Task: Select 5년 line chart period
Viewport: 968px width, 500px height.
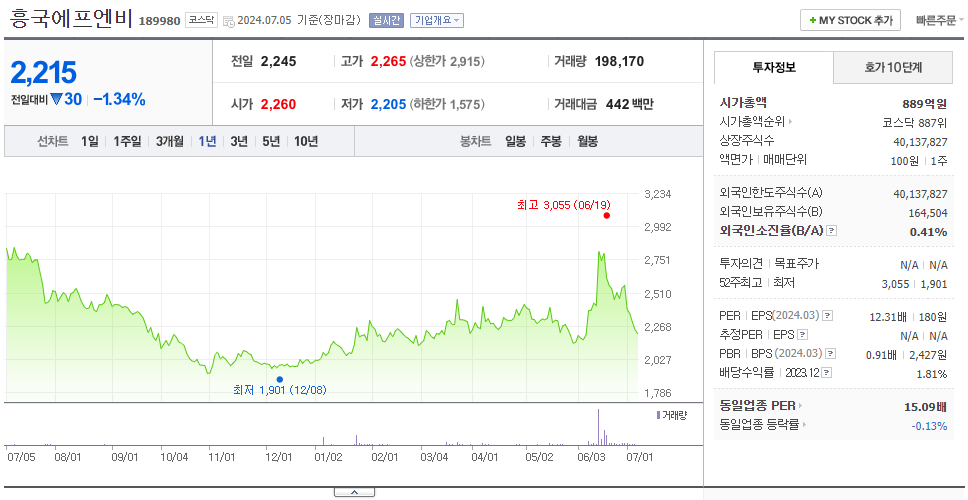Action: click(271, 141)
